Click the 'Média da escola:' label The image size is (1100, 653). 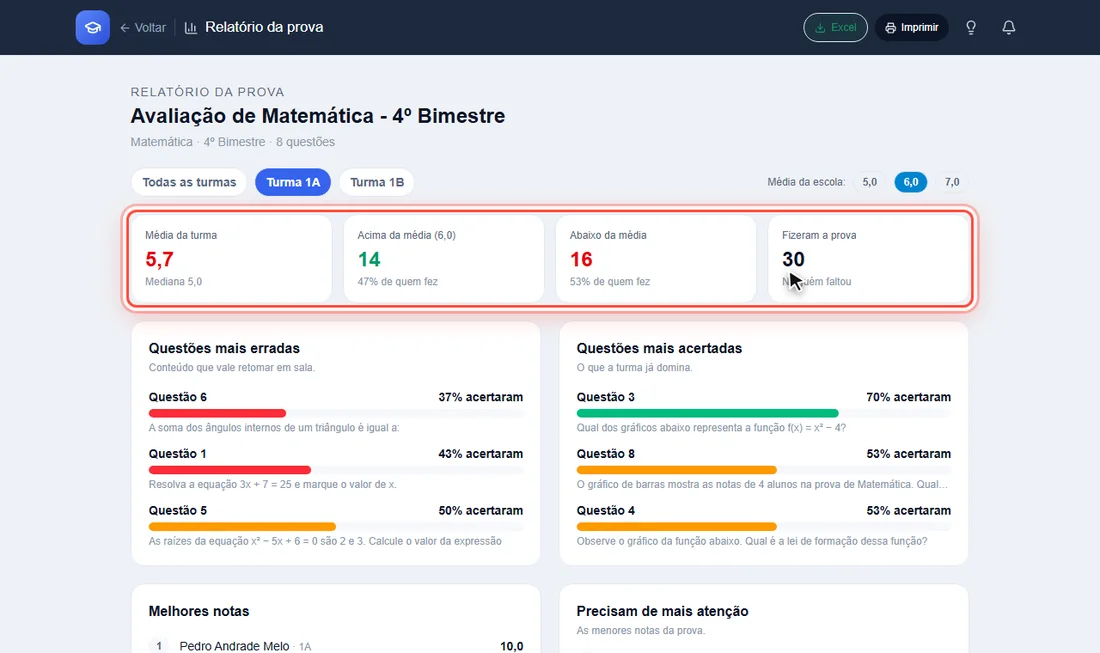tap(806, 182)
